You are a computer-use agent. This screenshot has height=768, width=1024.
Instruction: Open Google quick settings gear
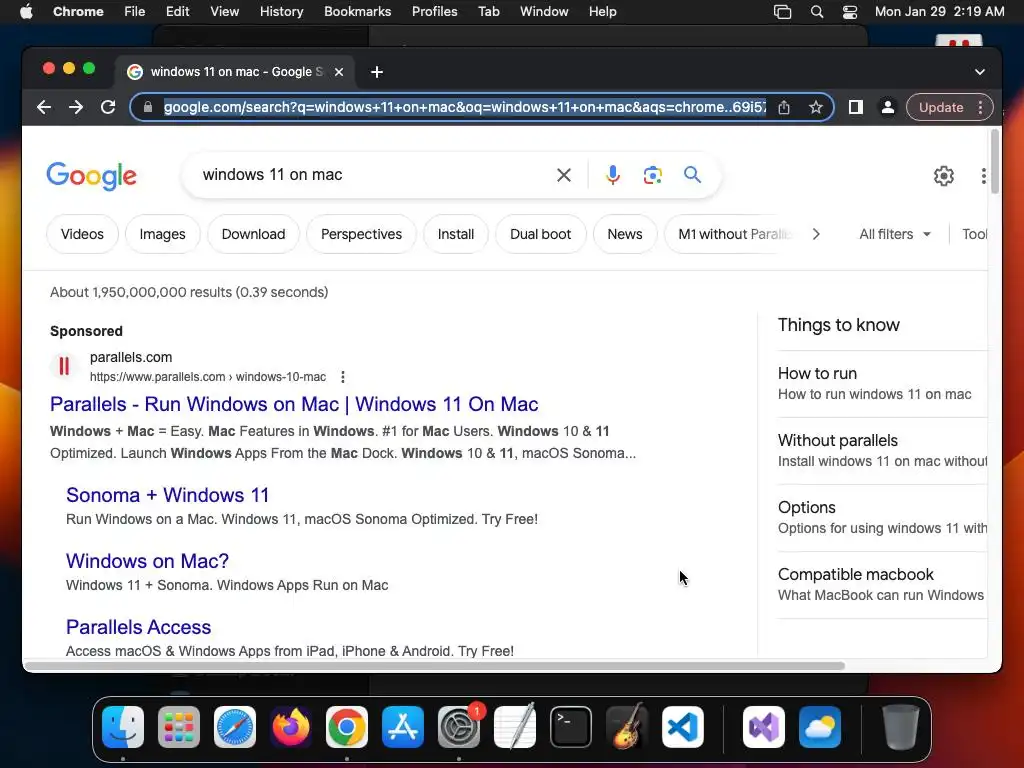[x=944, y=176]
